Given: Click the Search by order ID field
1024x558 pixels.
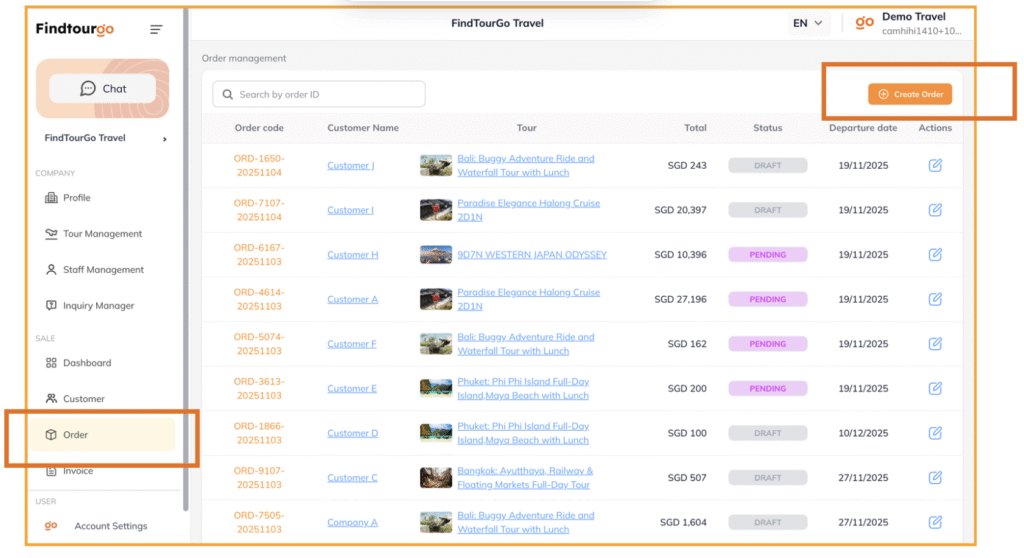Looking at the screenshot, I should pyautogui.click(x=319, y=94).
